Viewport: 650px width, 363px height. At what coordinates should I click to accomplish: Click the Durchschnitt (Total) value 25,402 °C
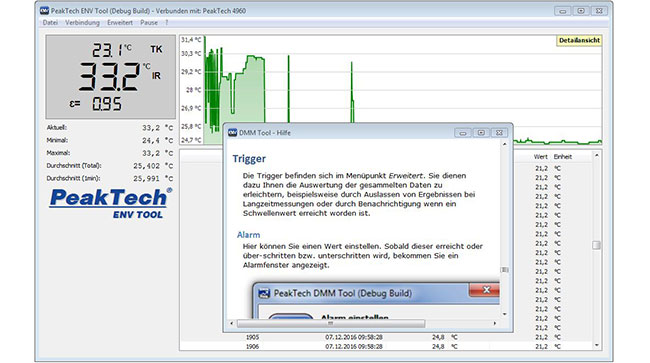(x=153, y=166)
